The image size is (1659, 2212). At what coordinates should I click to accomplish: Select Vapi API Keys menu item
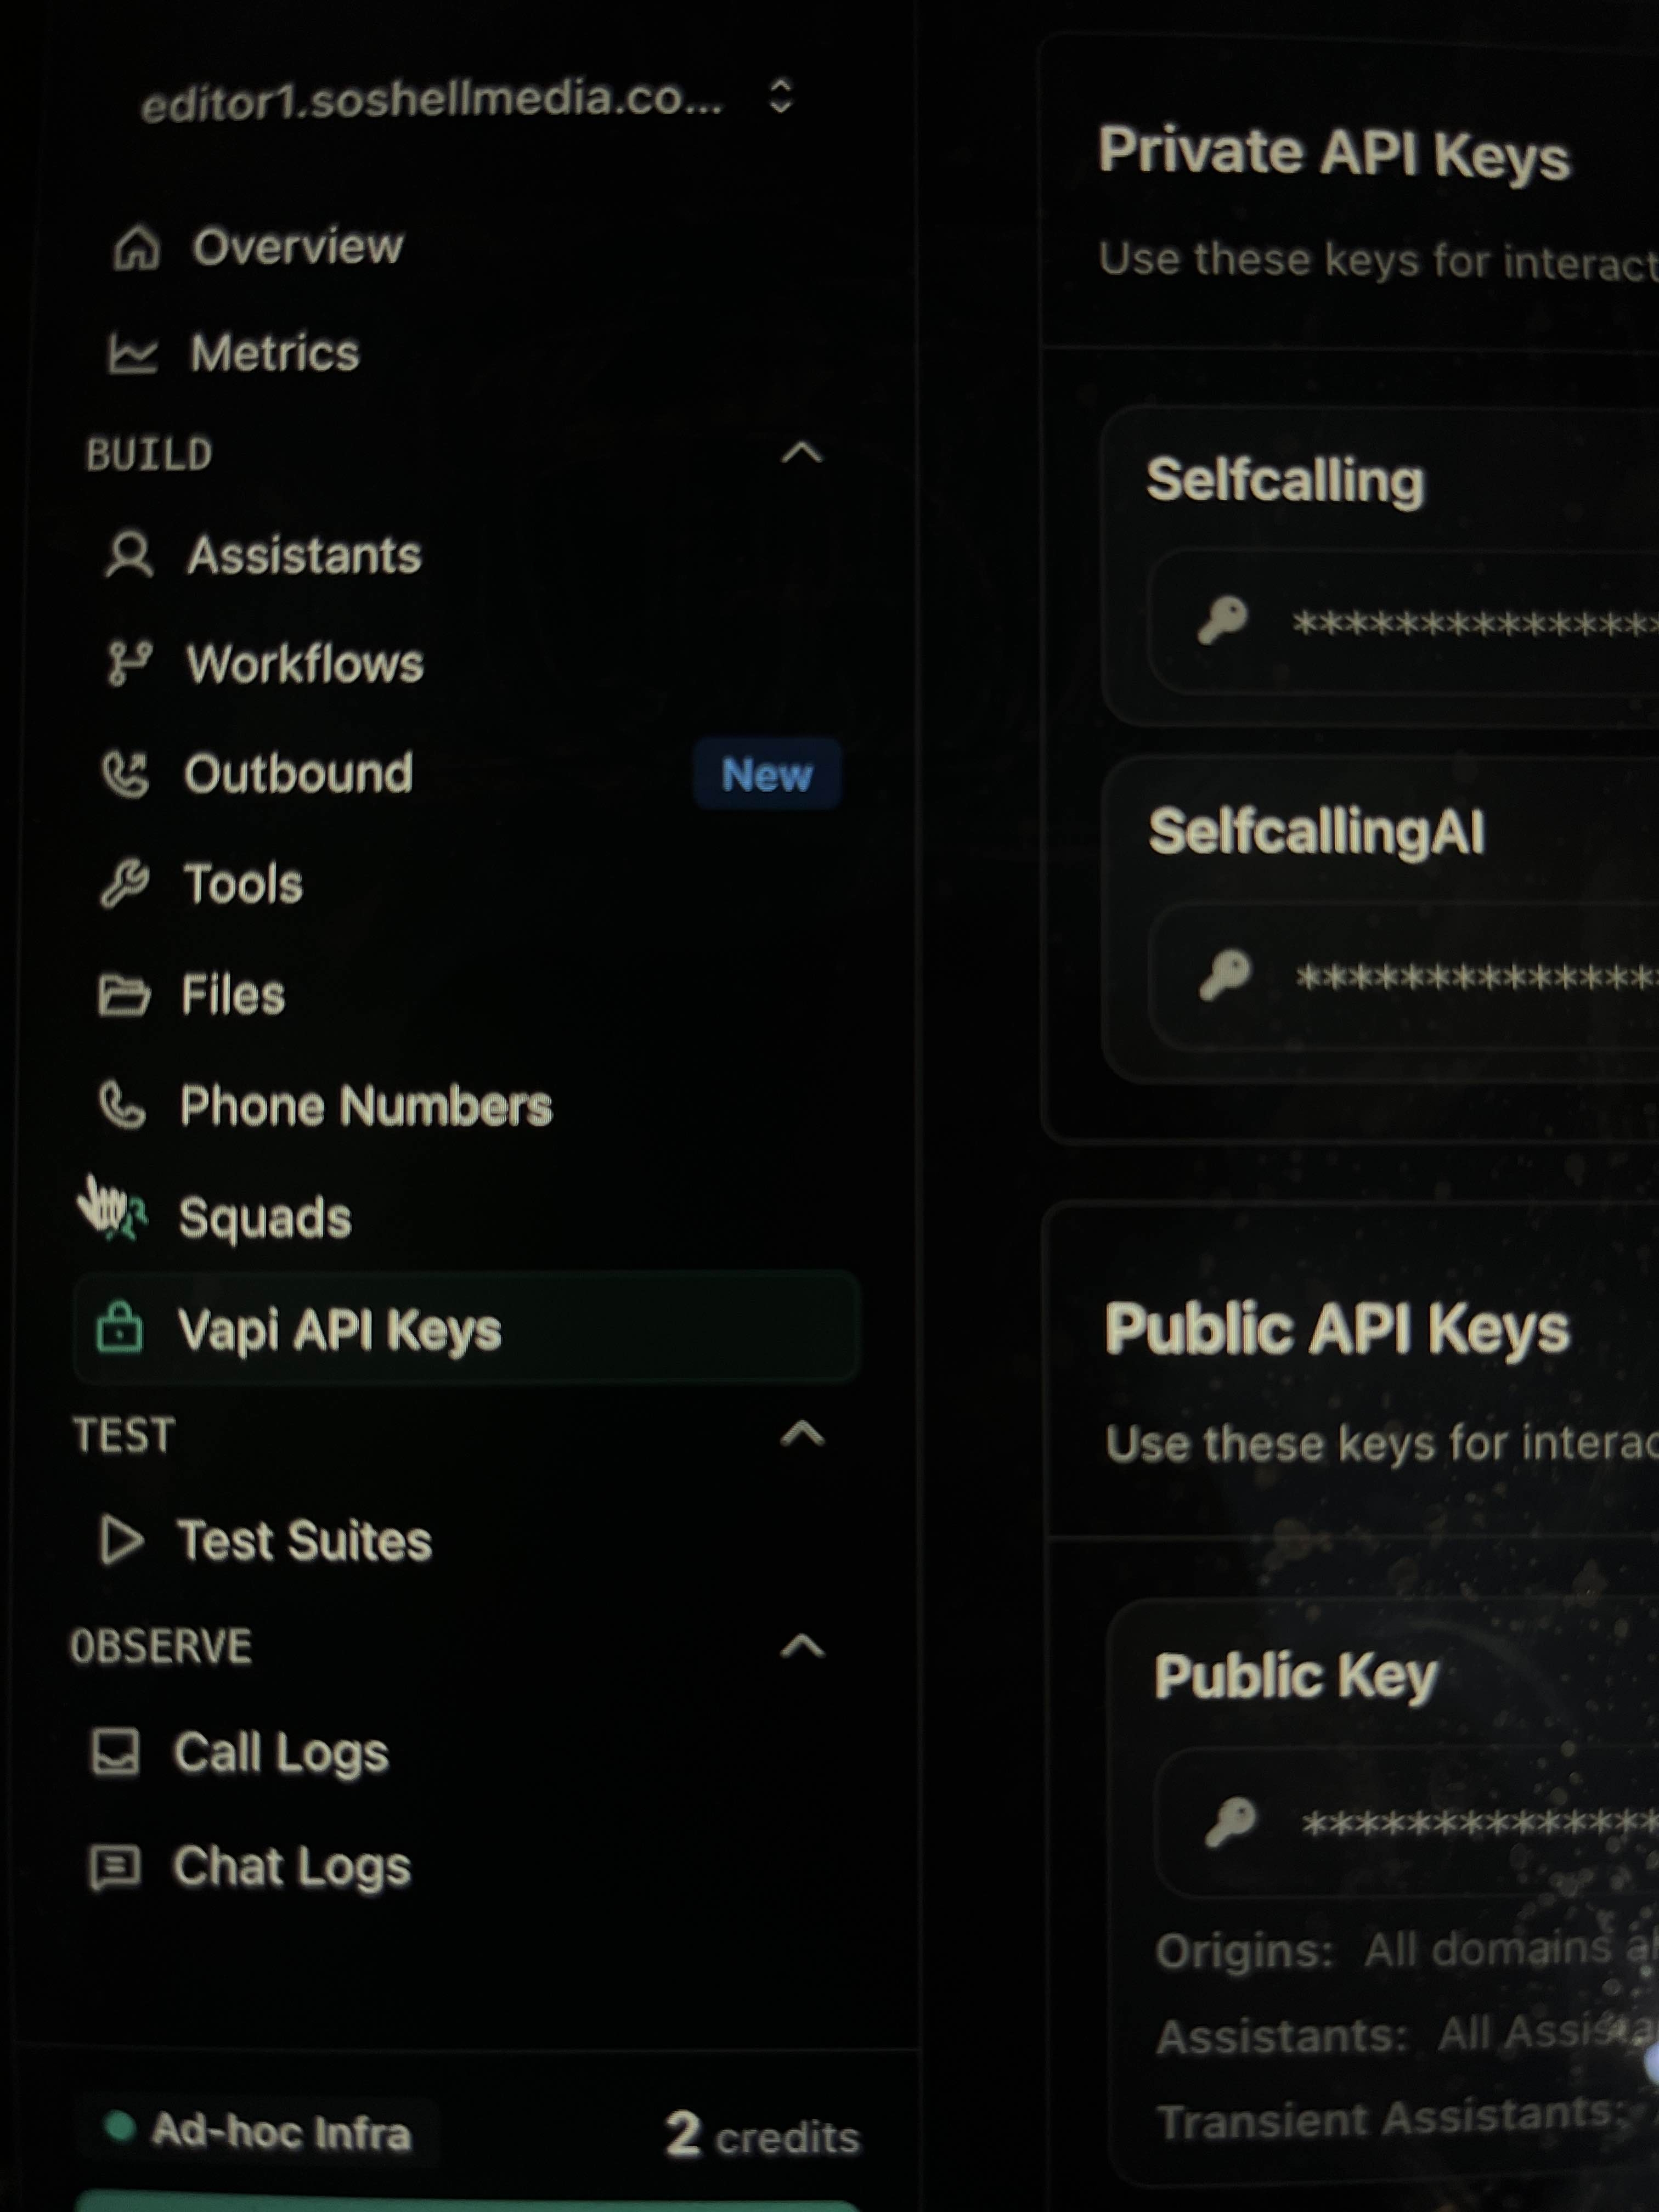pos(340,1330)
